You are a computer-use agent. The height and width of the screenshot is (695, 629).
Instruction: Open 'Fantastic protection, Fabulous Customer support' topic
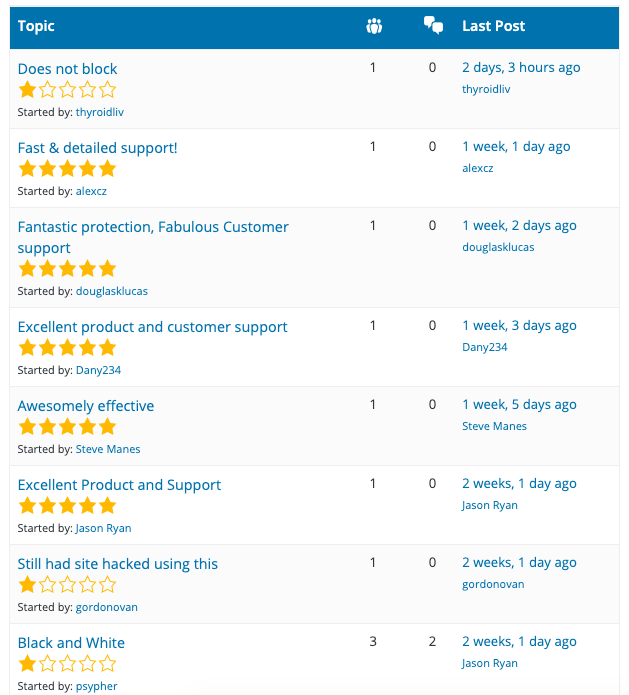click(153, 237)
